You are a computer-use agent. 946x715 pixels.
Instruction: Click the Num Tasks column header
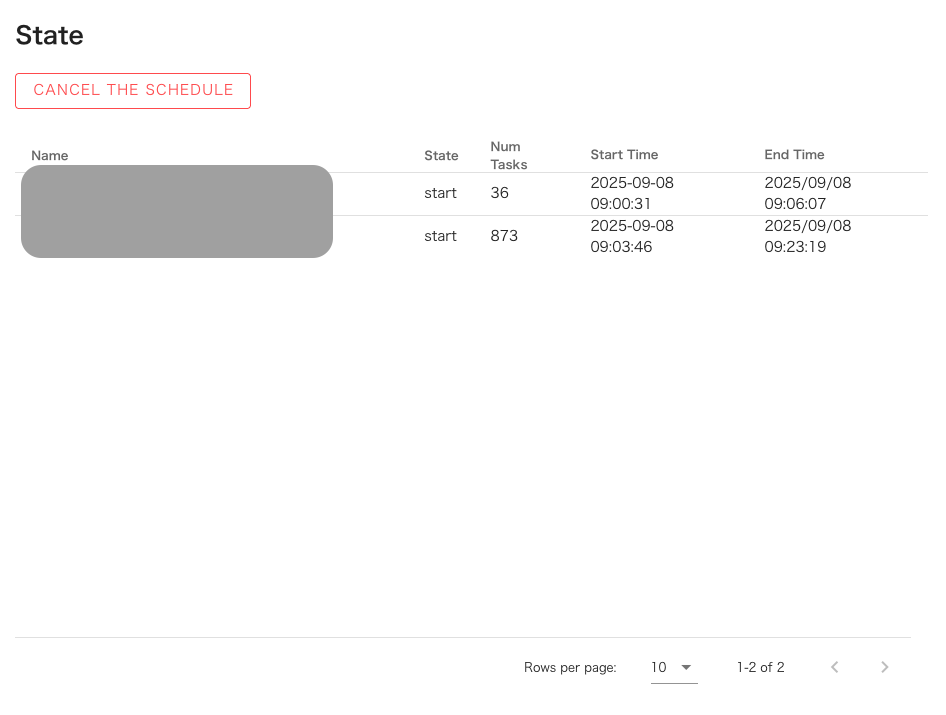coord(509,156)
